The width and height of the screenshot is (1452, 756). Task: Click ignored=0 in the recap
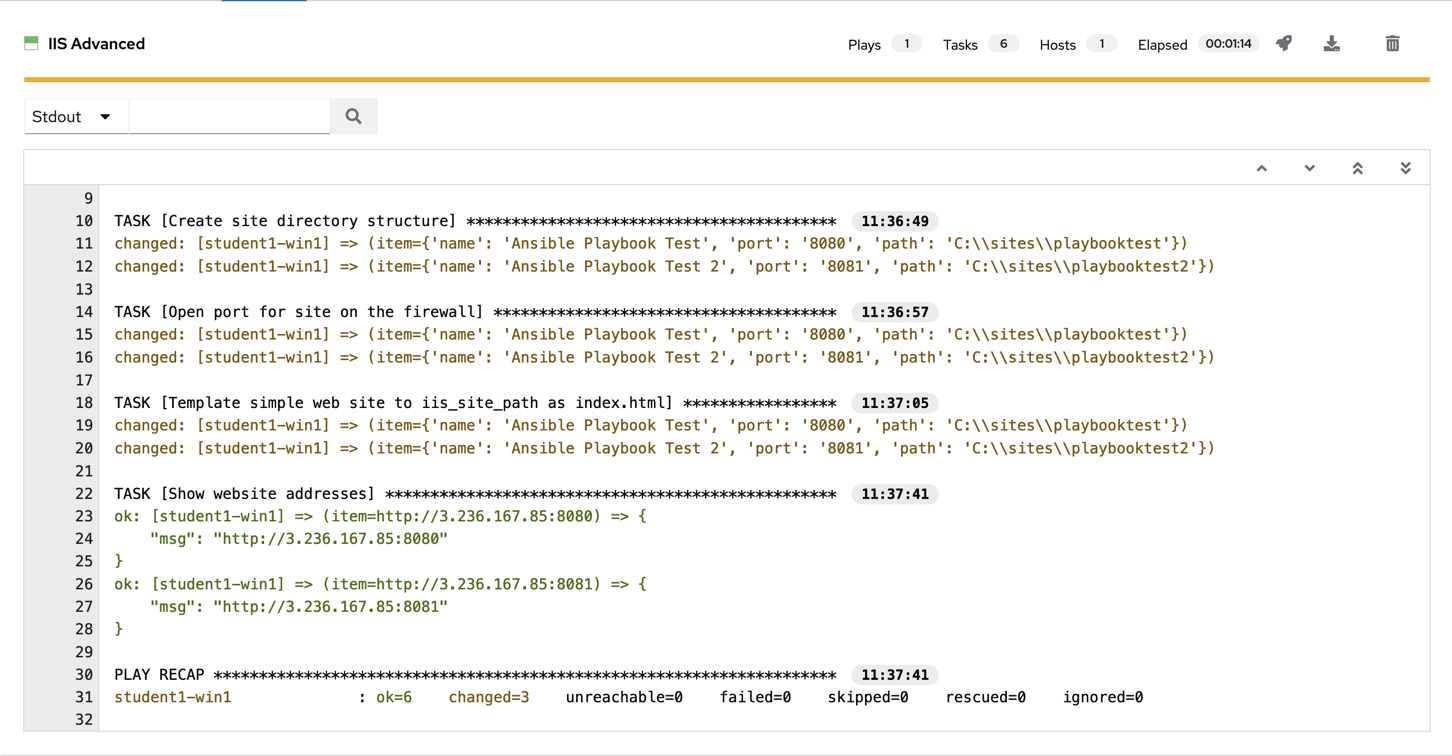tap(1103, 698)
